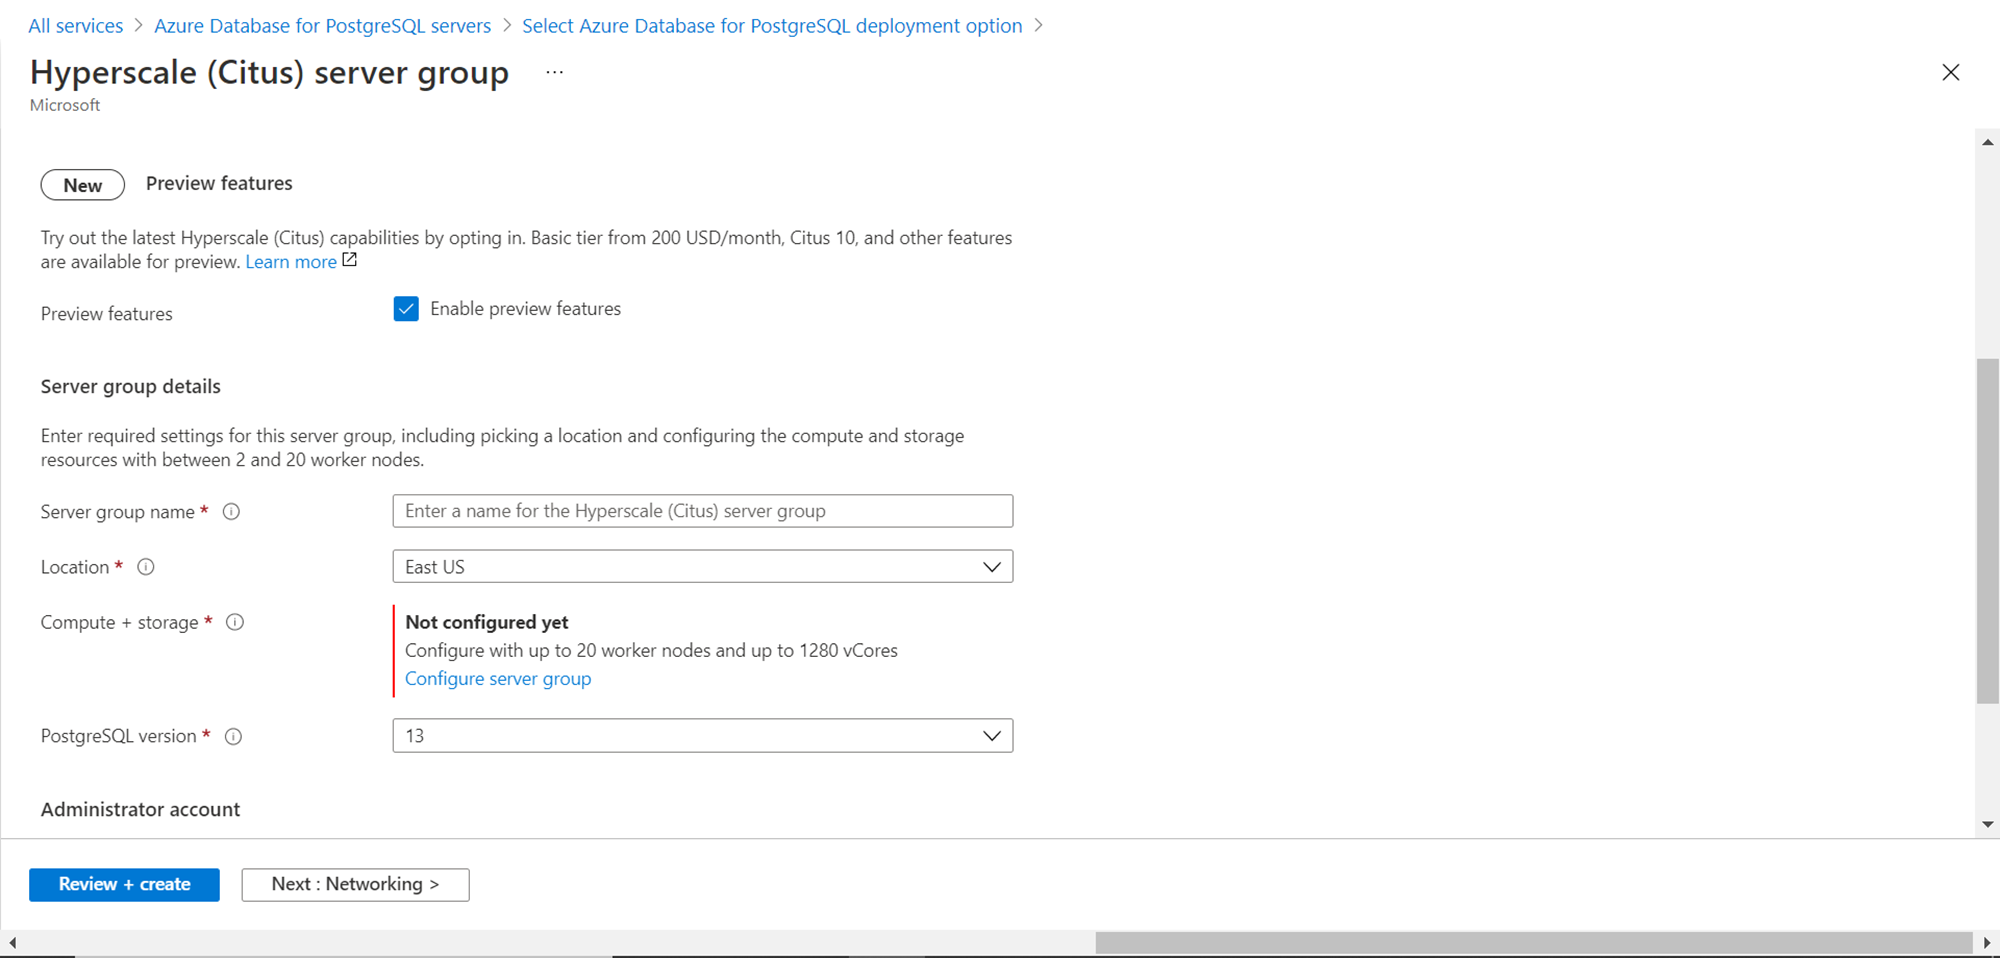Screen dimensions: 2000x958
Task: Click info icon beside Server group name
Action: 231,512
